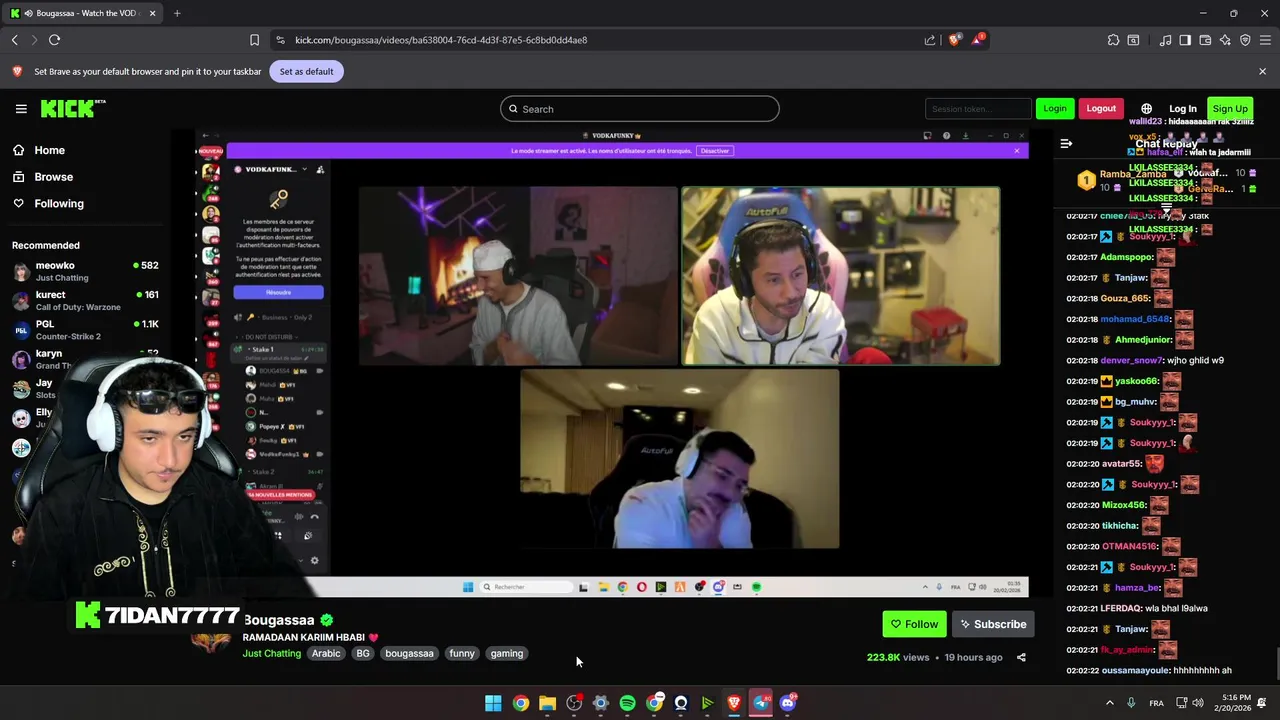The width and height of the screenshot is (1280, 720).
Task: Click the Kick logo
Action: point(73,108)
